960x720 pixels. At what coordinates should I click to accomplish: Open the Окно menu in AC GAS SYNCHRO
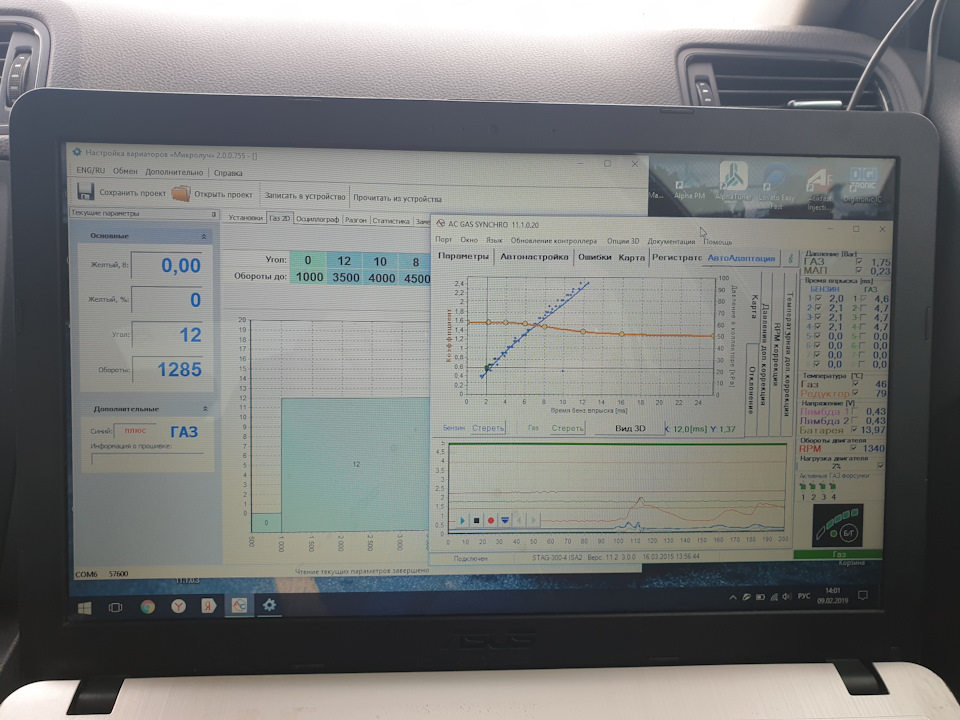tap(469, 240)
